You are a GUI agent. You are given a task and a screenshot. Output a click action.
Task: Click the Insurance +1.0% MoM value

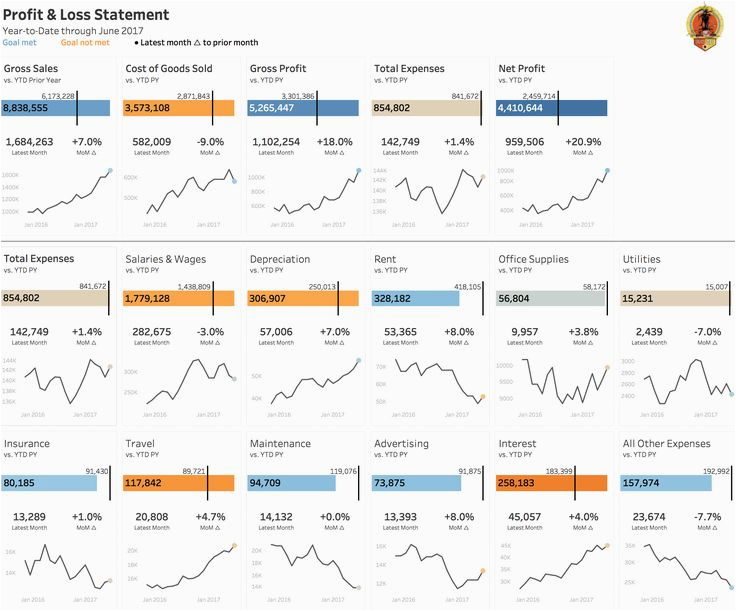tap(86, 516)
